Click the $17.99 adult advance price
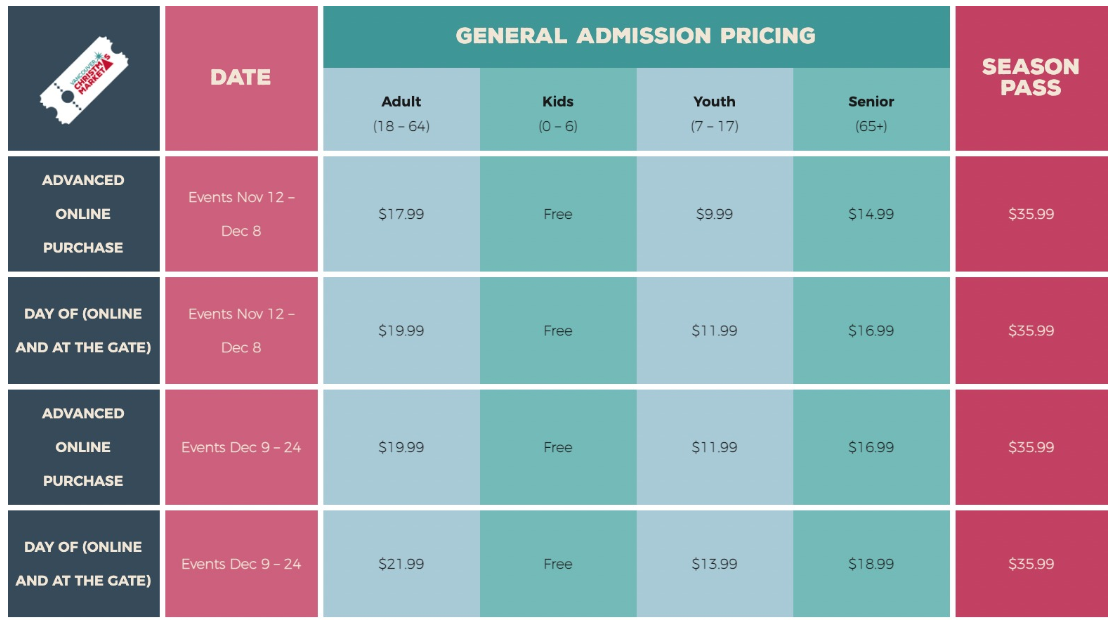The height and width of the screenshot is (624, 1116). tap(401, 214)
